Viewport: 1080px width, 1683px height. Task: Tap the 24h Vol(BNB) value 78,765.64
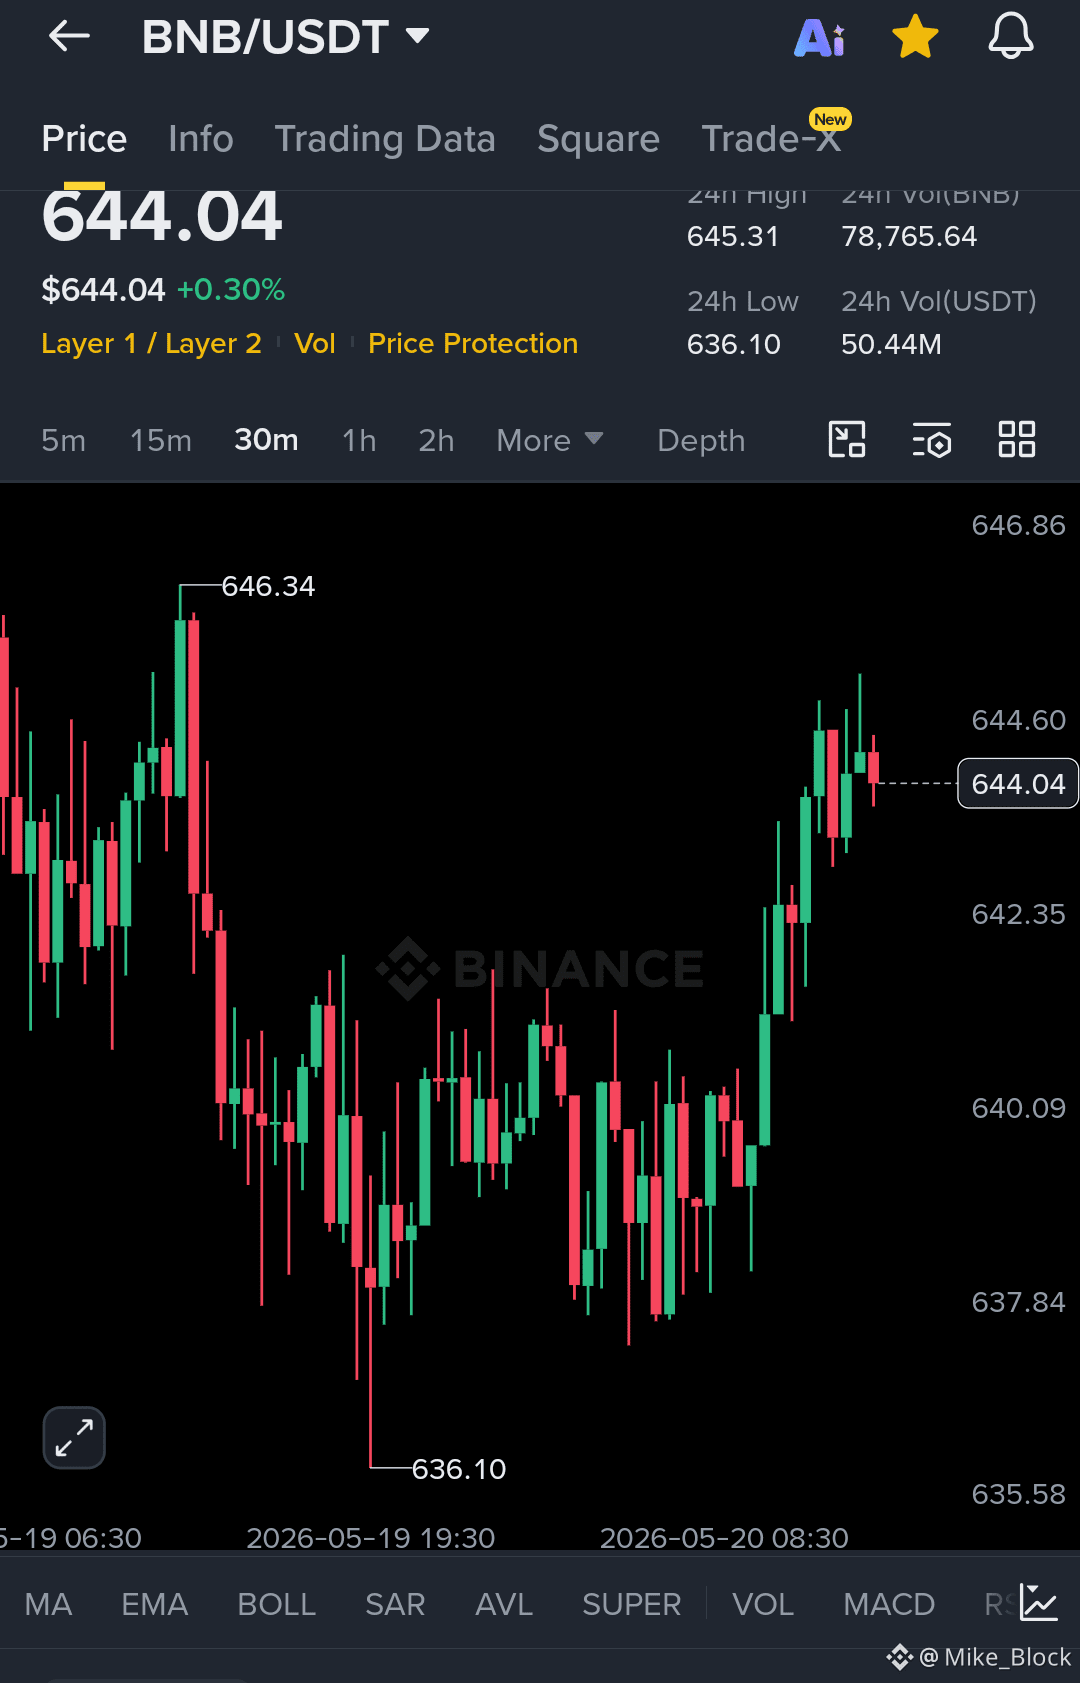pos(909,237)
